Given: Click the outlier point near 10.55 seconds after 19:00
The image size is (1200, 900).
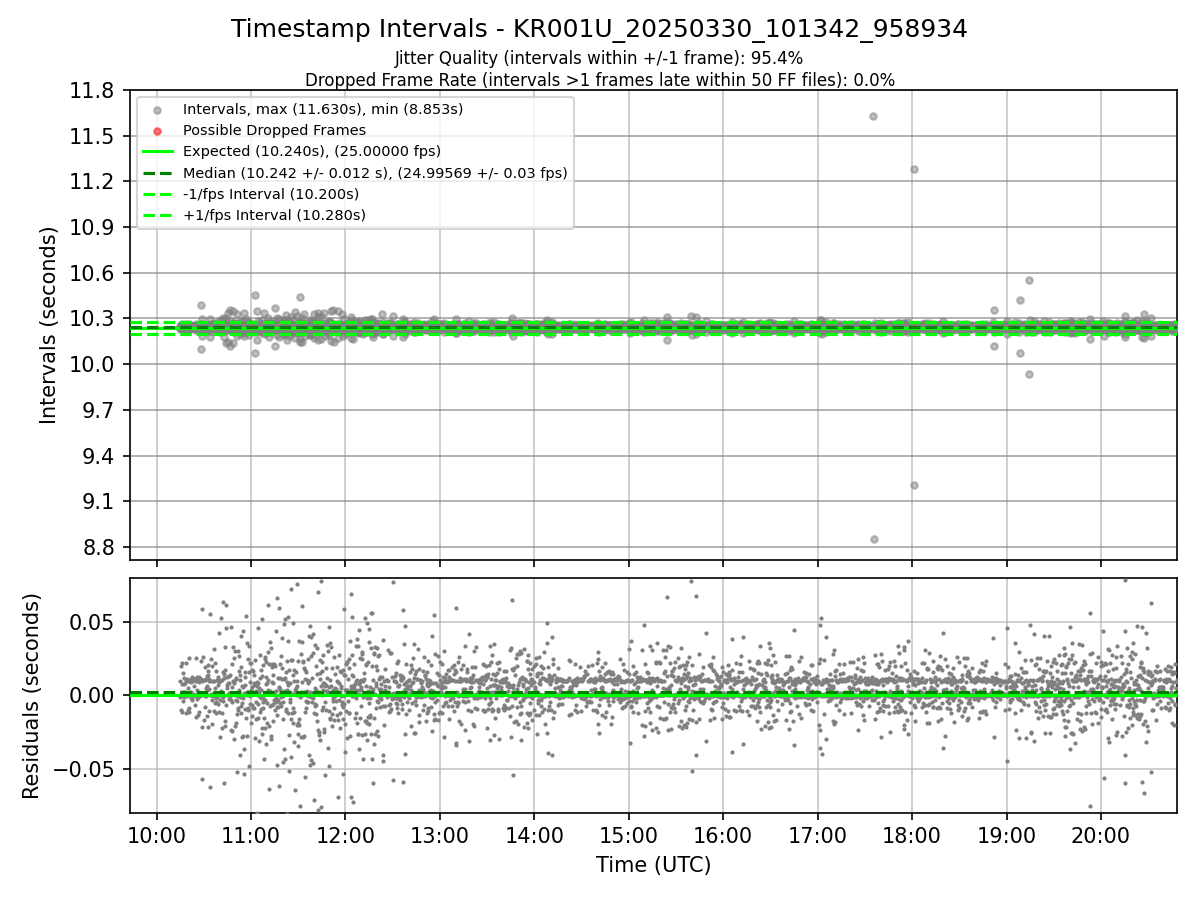Looking at the screenshot, I should point(1029,280).
